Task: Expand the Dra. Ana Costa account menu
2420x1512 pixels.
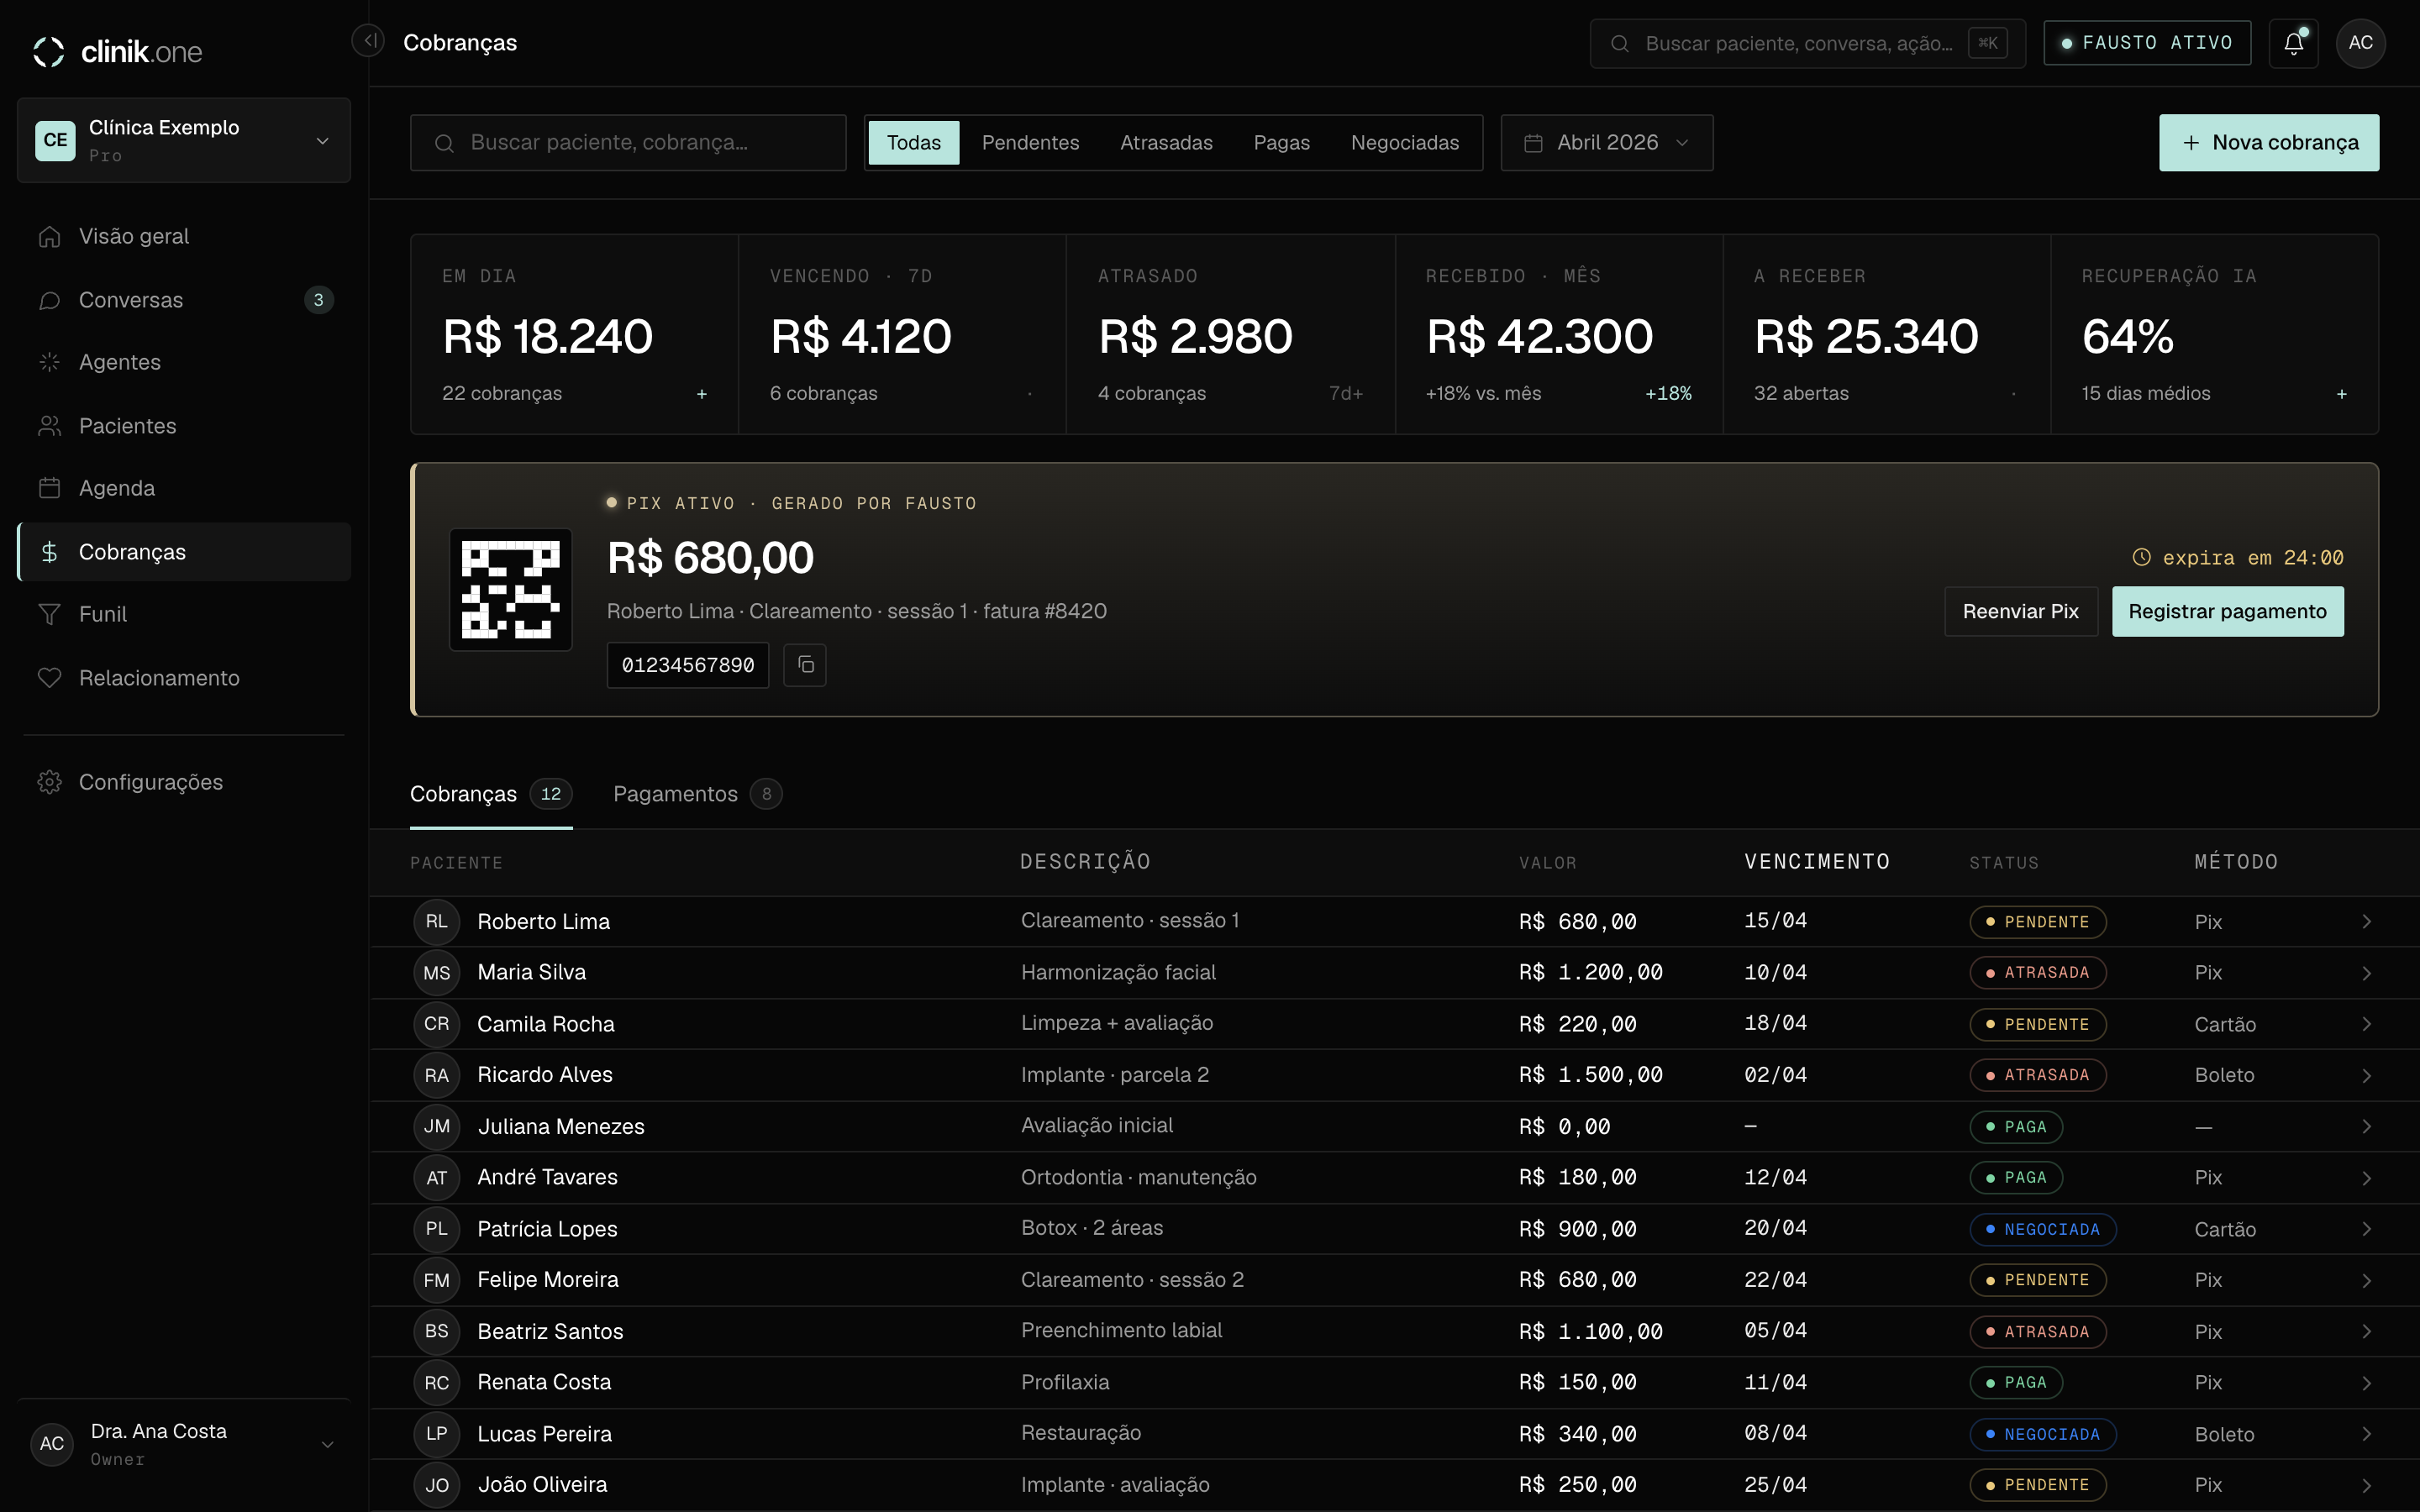Action: [184, 1444]
